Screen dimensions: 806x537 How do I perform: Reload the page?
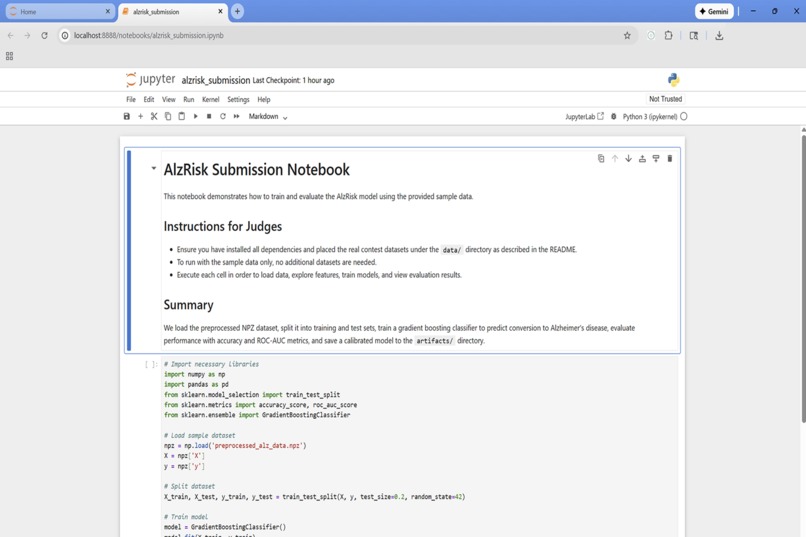[x=44, y=35]
